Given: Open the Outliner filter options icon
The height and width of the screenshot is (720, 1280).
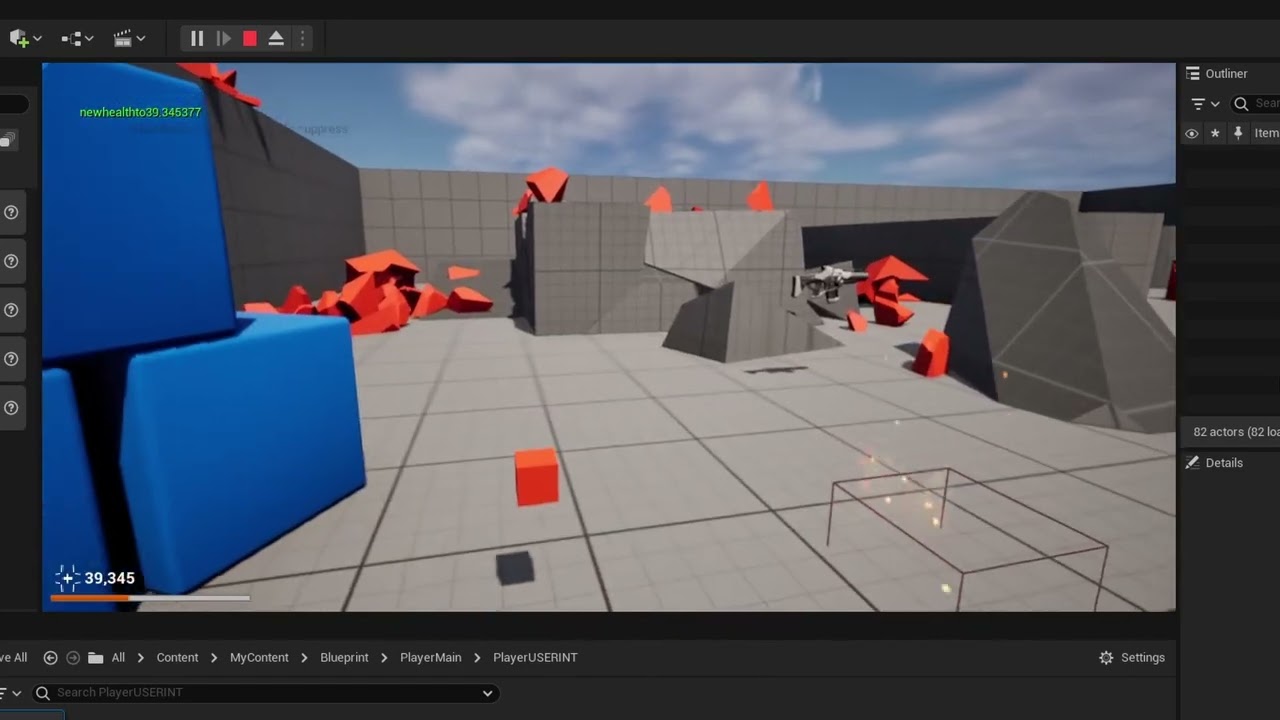Looking at the screenshot, I should pos(1198,104).
